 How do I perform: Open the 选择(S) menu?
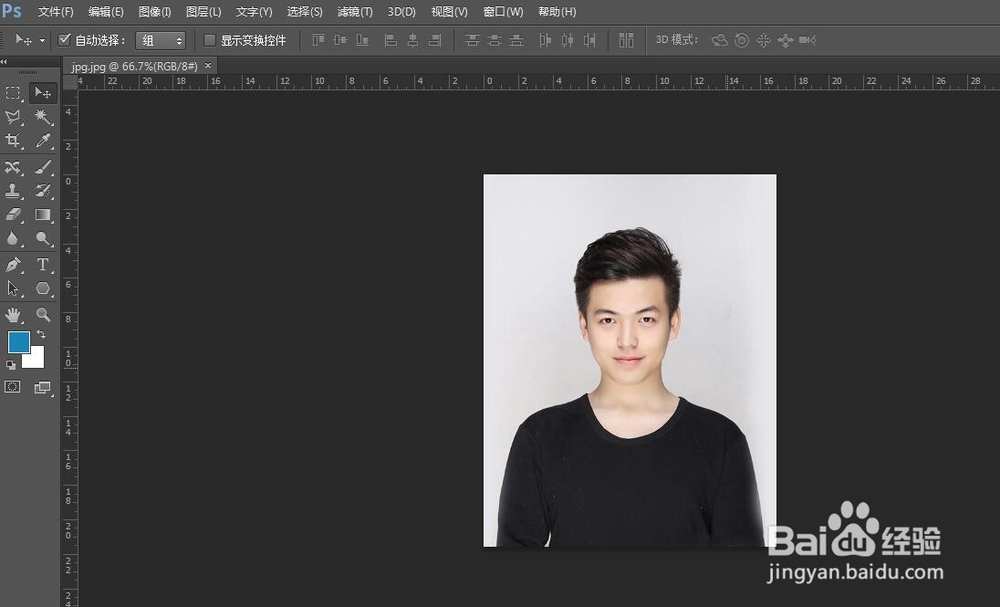304,11
